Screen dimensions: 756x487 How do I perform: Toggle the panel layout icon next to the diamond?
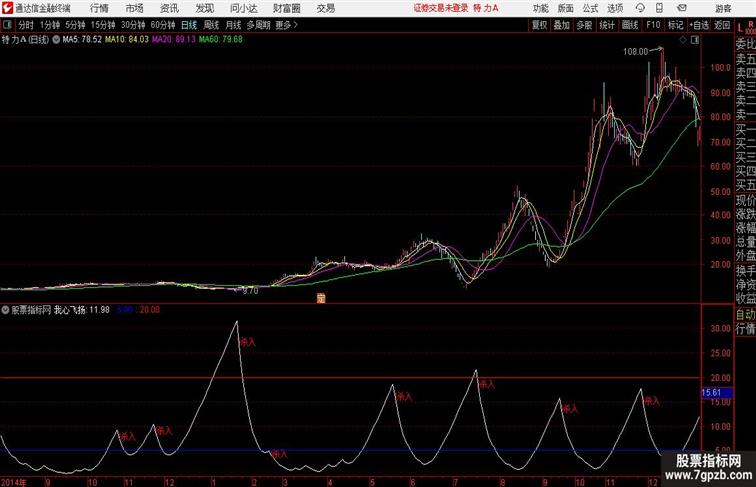[695, 40]
